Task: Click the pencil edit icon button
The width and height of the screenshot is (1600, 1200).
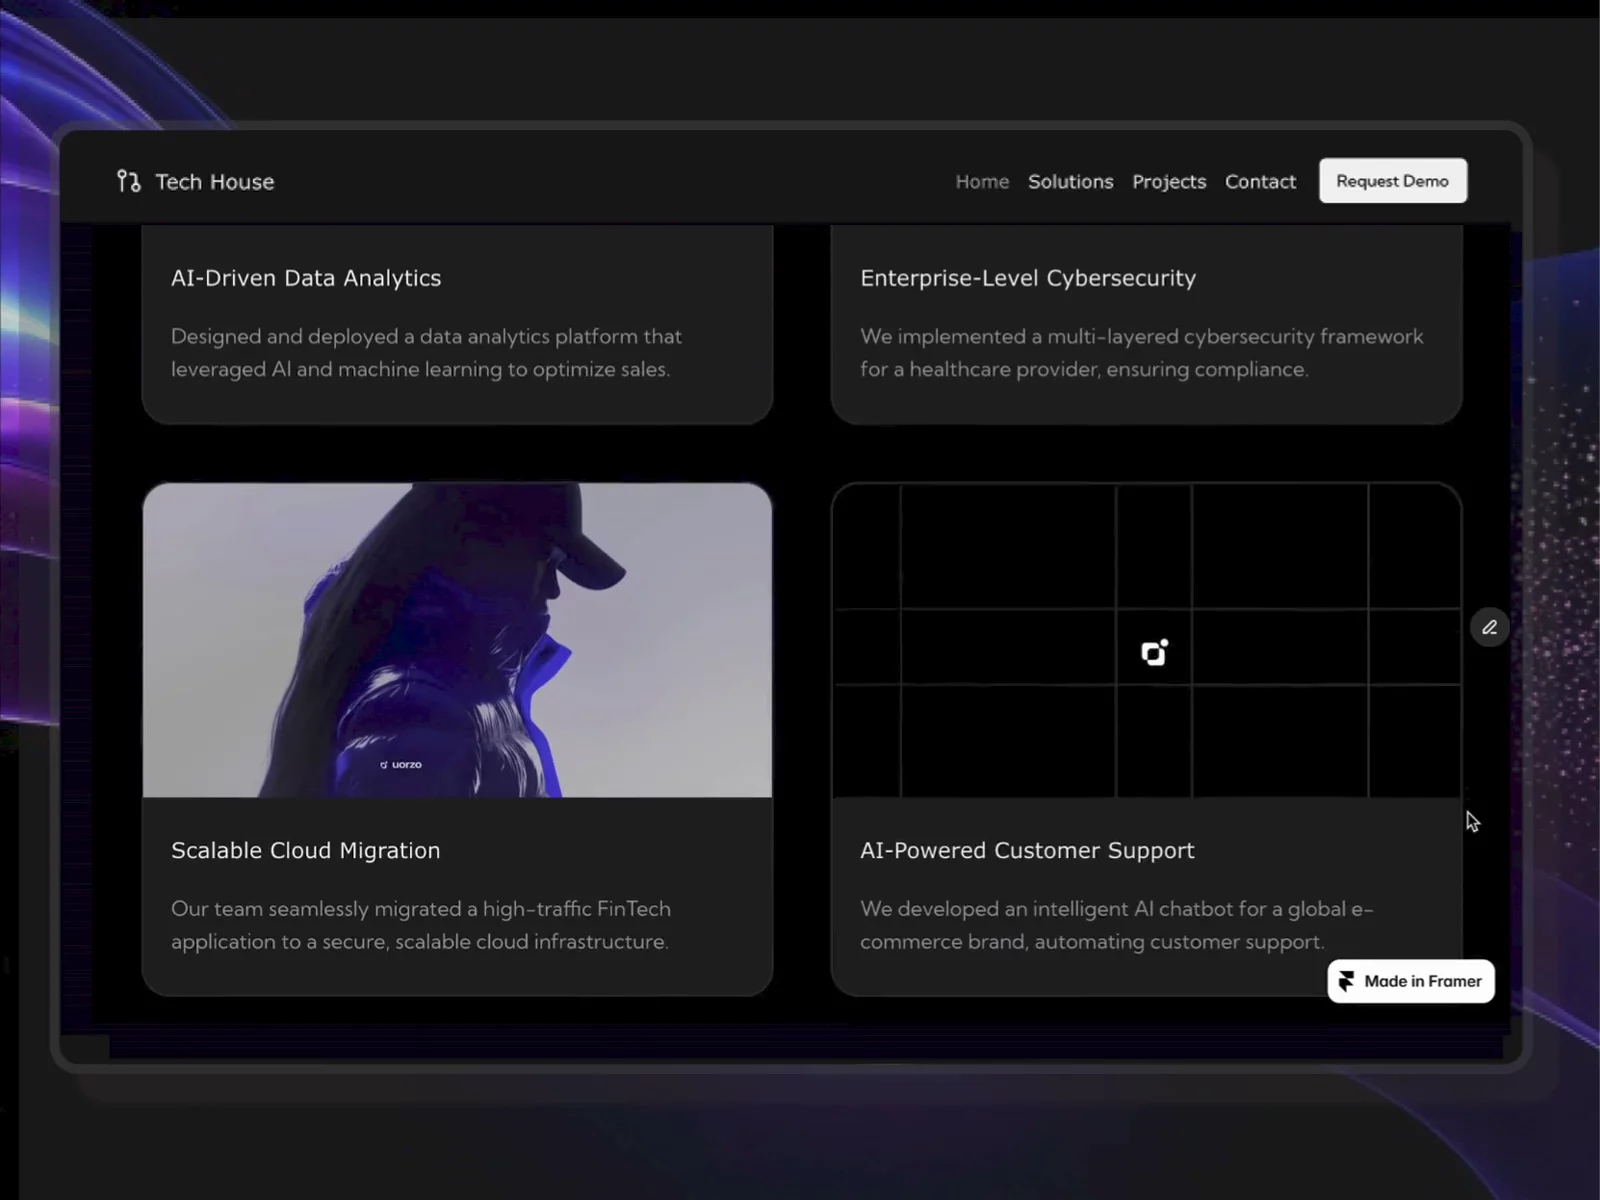Action: (x=1489, y=627)
